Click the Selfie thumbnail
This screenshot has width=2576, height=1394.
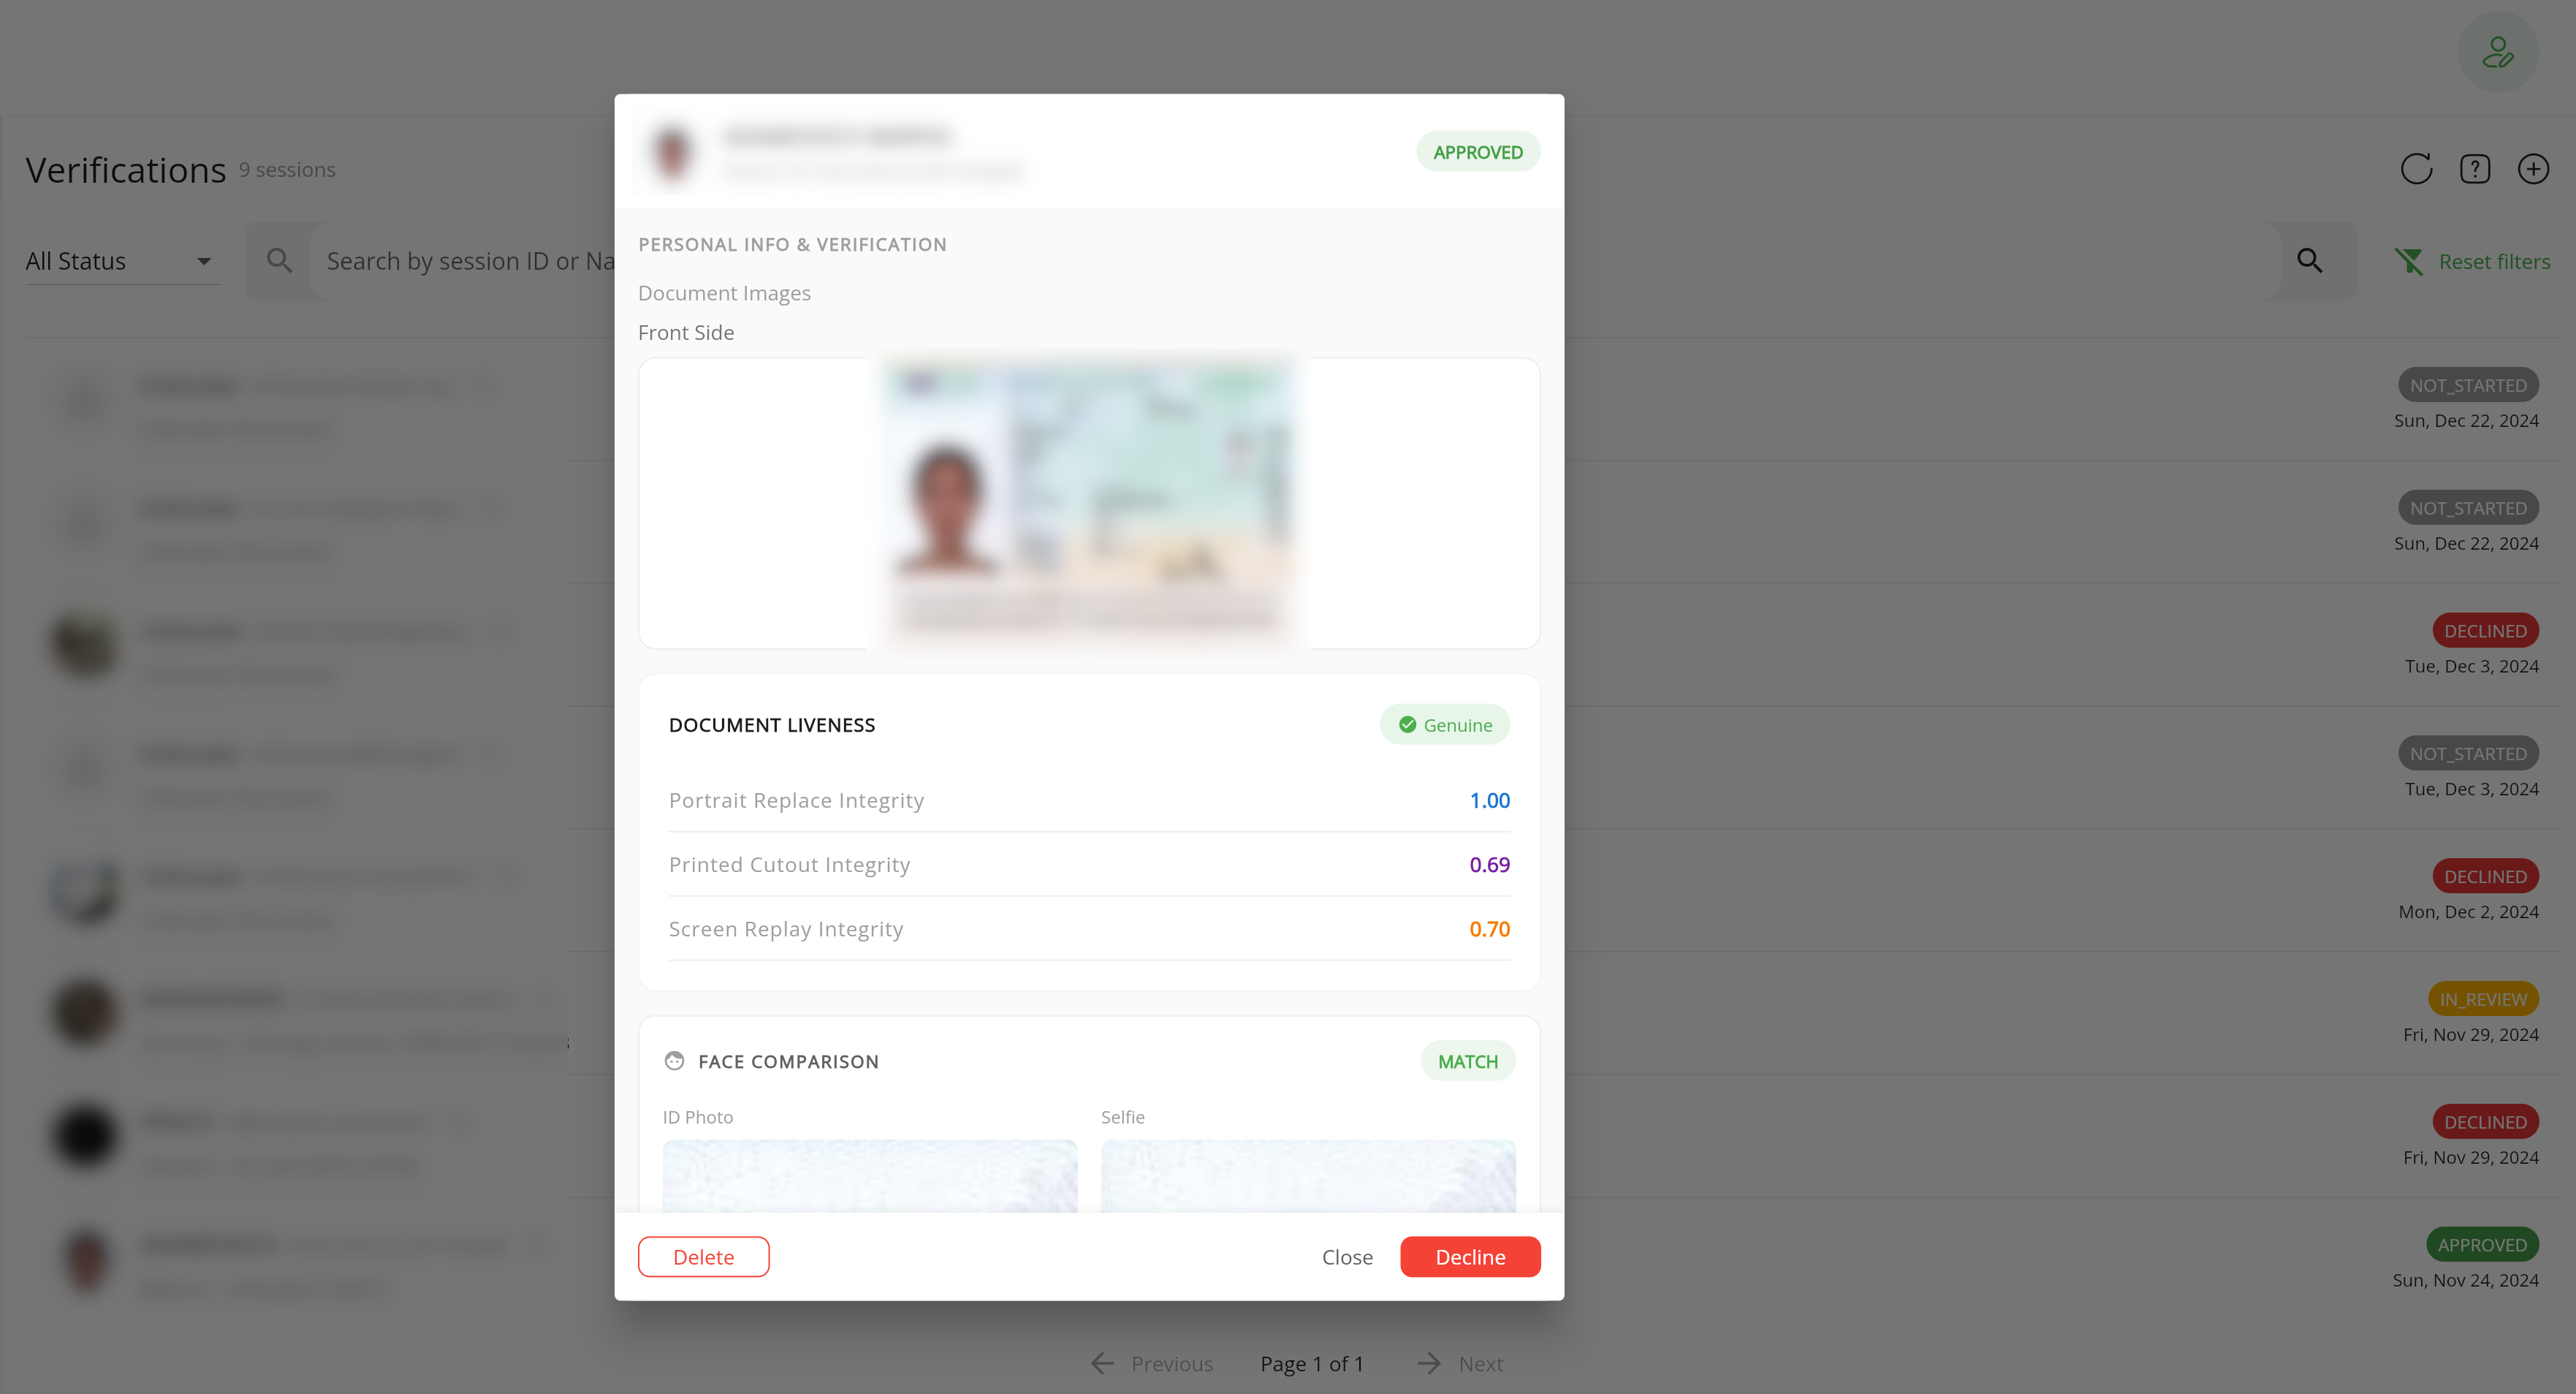click(1308, 1176)
